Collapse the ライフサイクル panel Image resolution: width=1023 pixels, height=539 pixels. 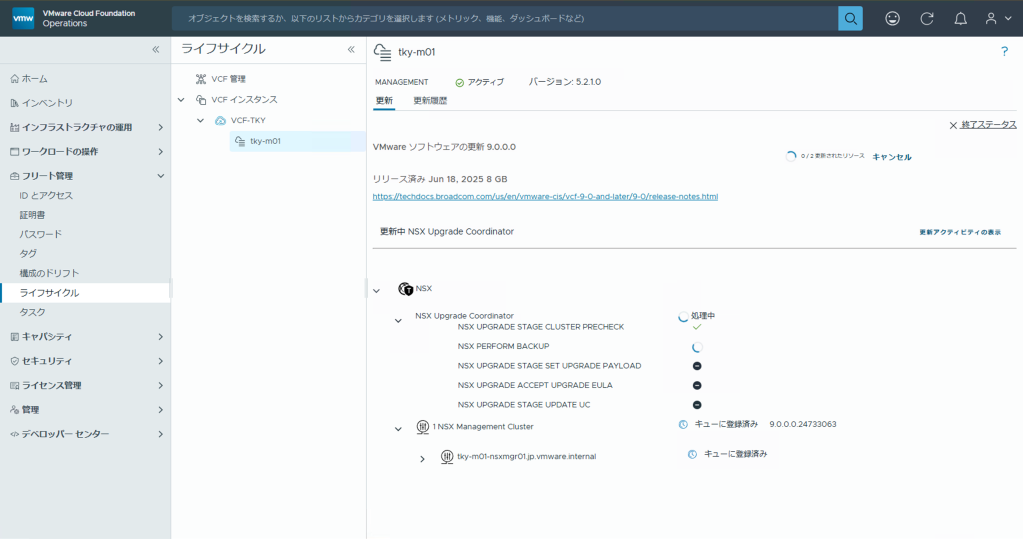pyautogui.click(x=351, y=50)
